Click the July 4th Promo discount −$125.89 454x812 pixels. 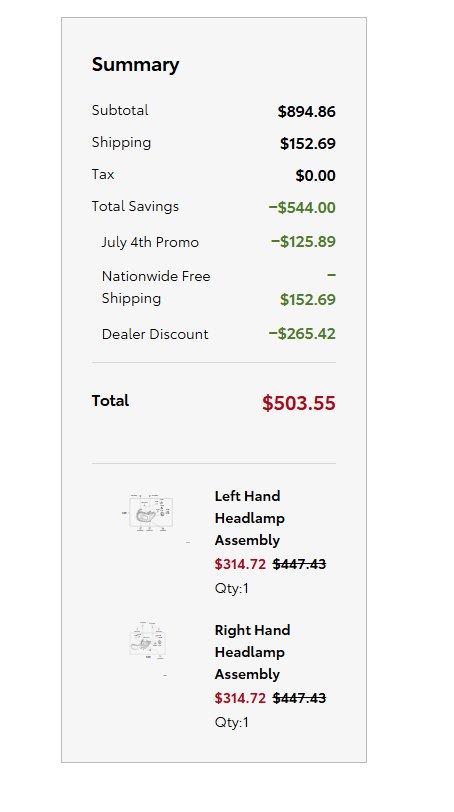(x=303, y=242)
